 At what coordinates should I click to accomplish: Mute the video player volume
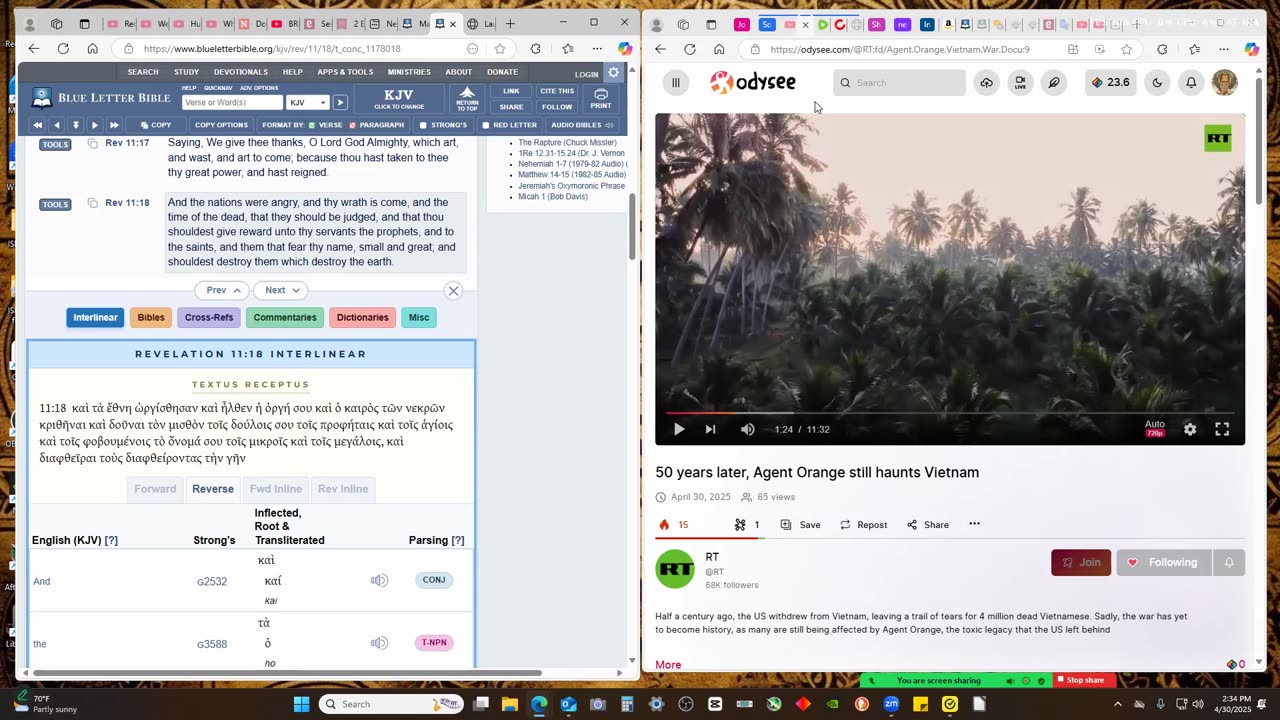[x=748, y=429]
